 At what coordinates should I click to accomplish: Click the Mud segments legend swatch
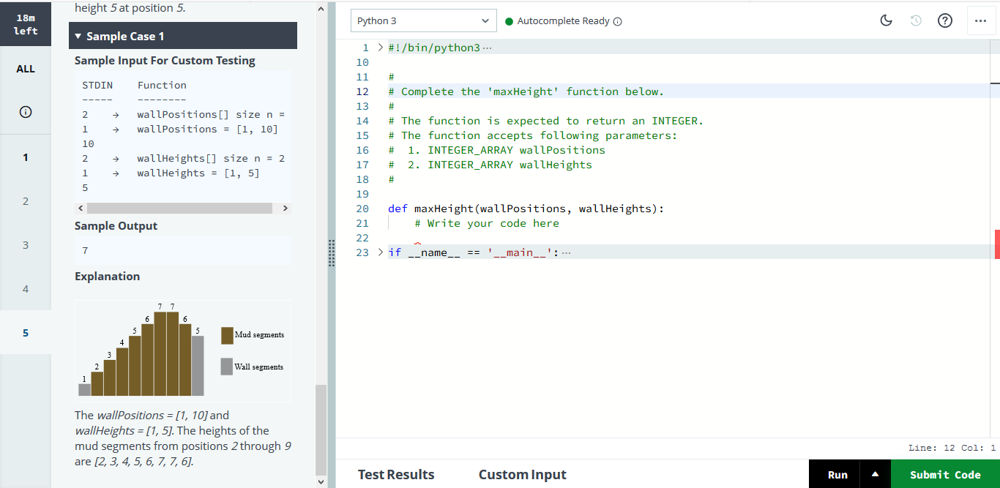click(x=227, y=335)
